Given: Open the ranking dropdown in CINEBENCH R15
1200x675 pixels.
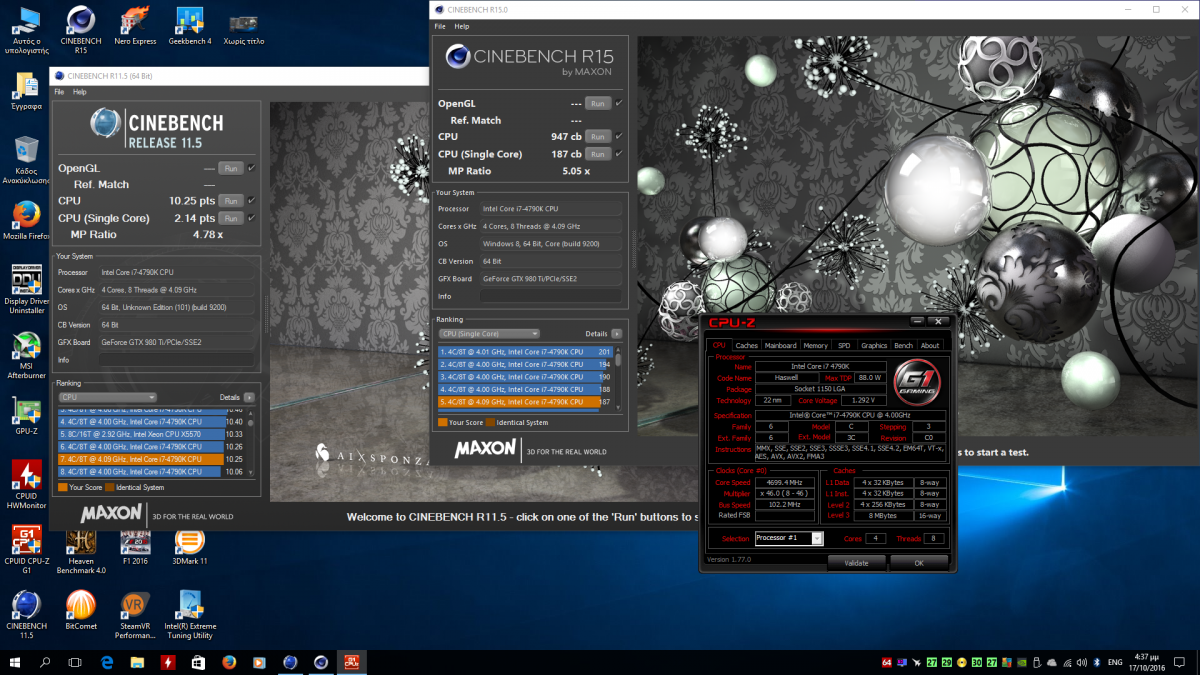Looking at the screenshot, I should click(x=489, y=333).
